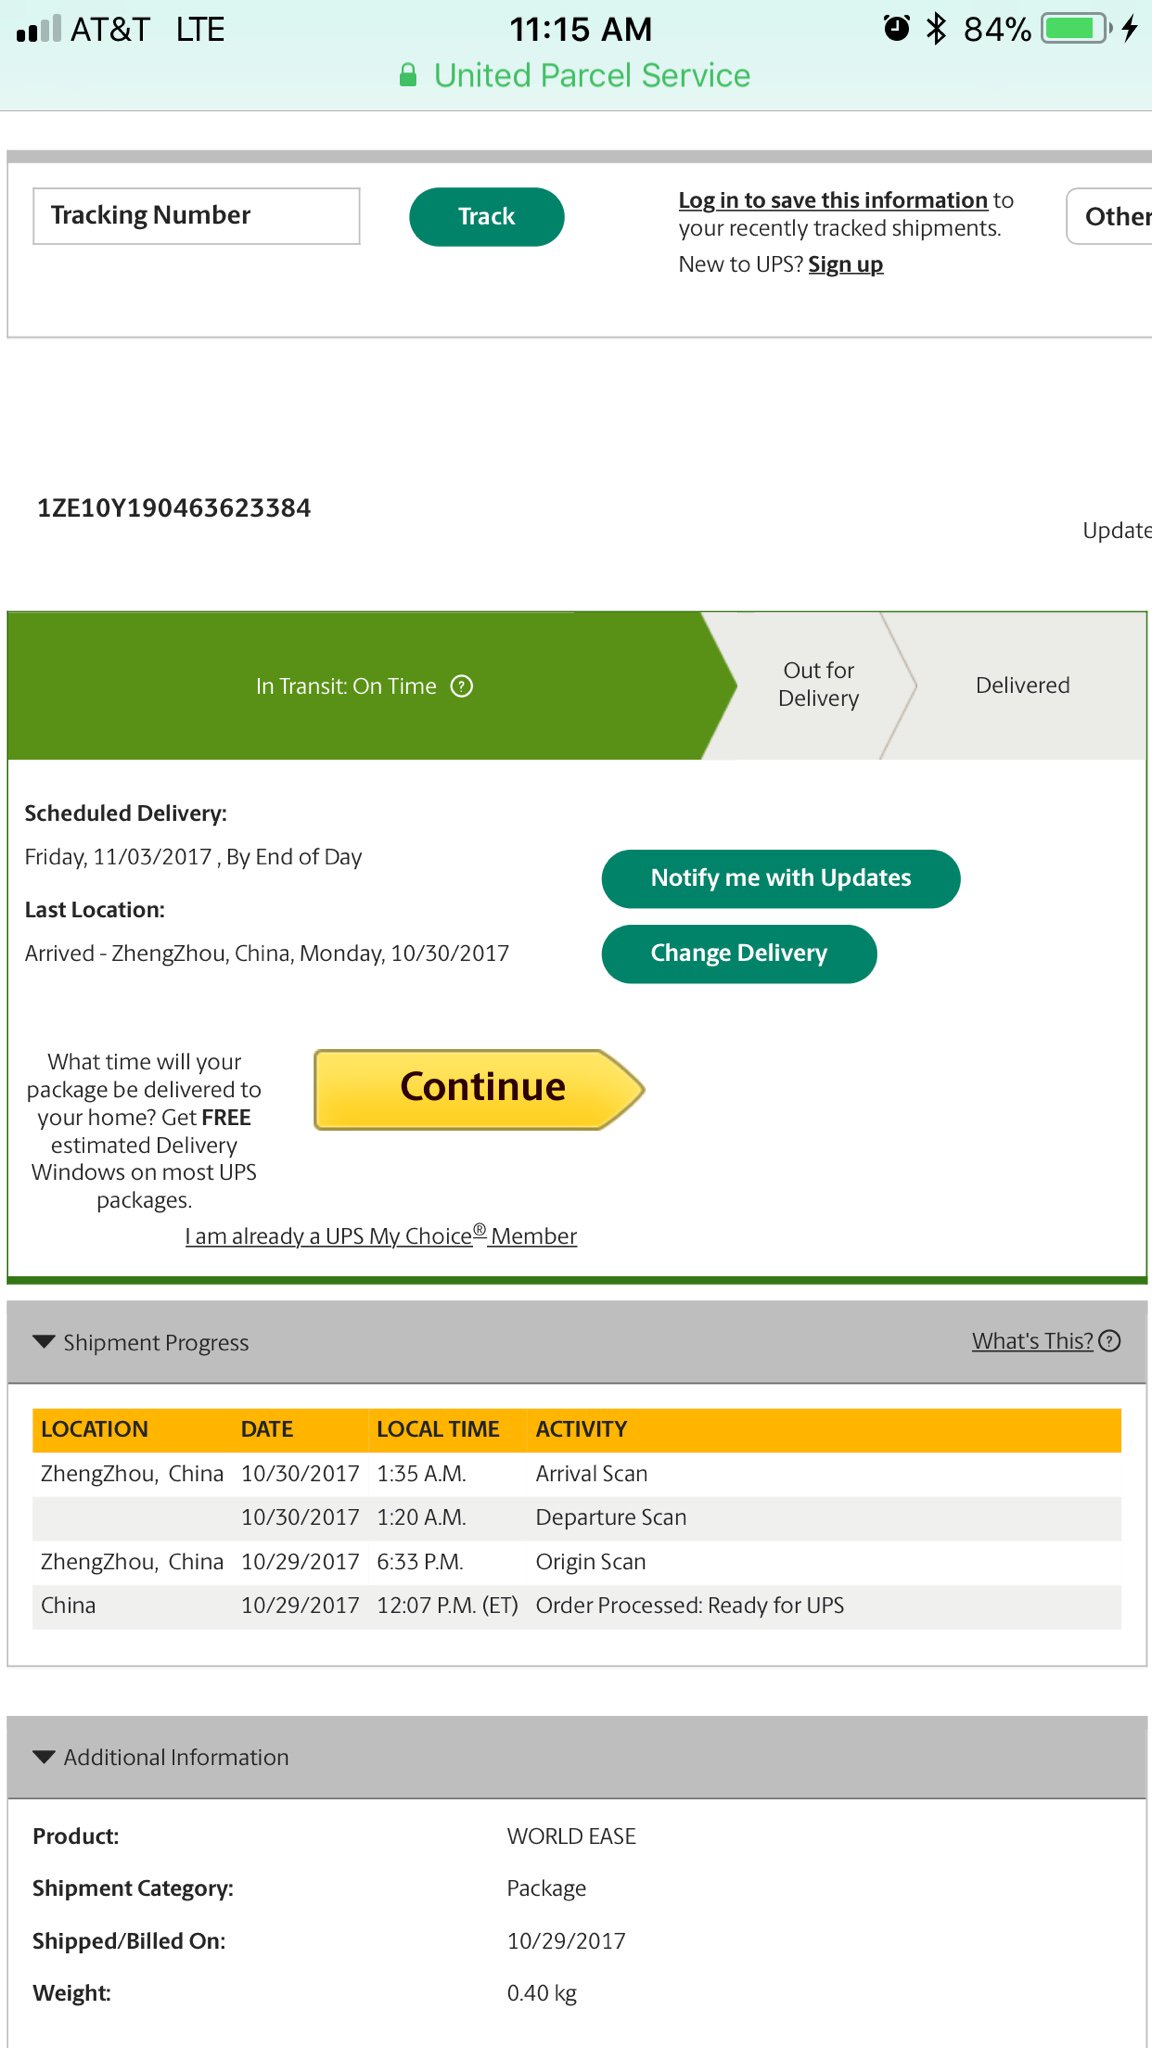Click the Departure Scan activity cell

pyautogui.click(x=611, y=1518)
